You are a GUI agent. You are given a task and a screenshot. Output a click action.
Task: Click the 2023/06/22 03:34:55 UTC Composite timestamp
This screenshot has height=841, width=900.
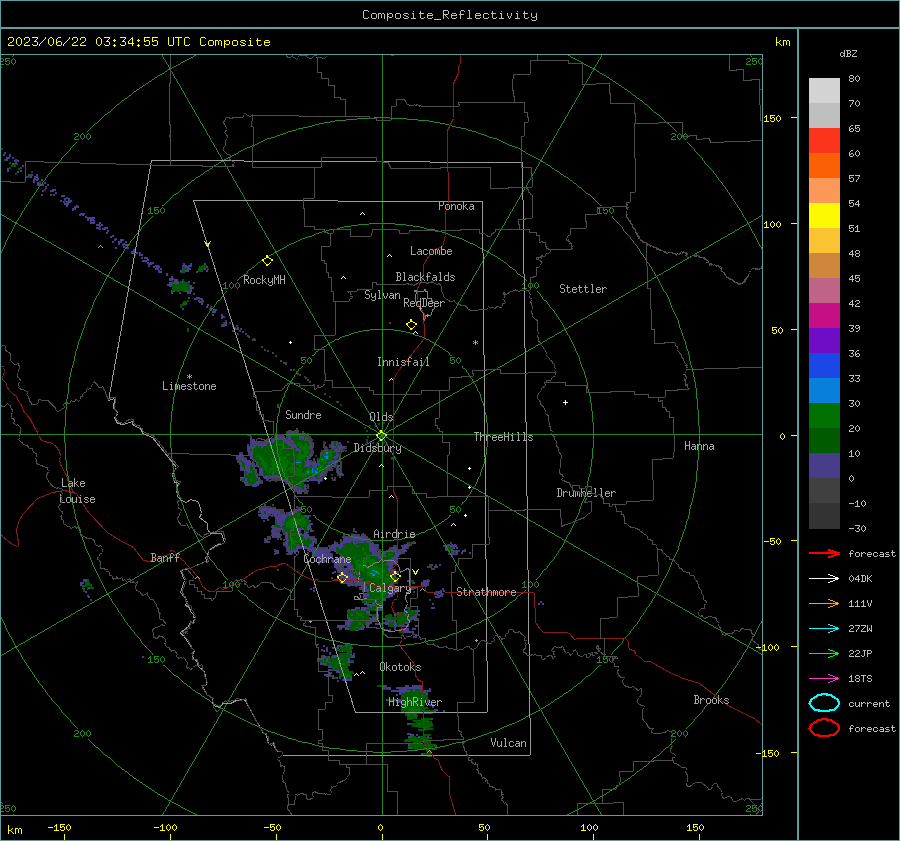tap(138, 42)
